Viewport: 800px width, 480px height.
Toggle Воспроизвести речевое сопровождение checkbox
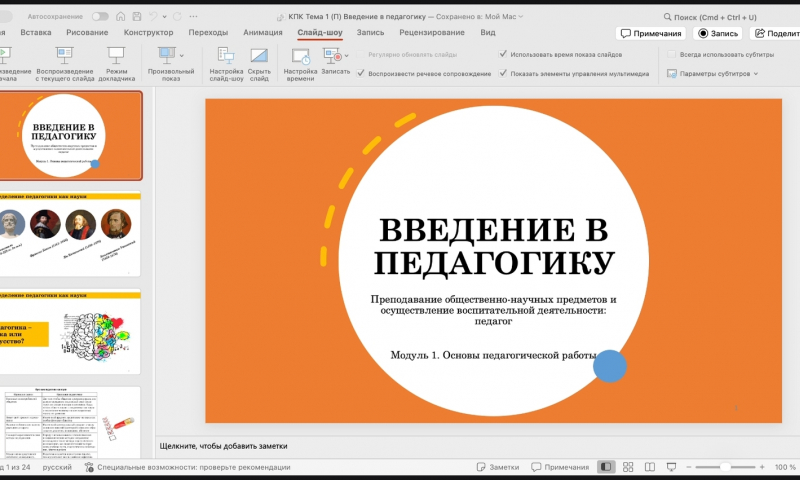coord(361,73)
